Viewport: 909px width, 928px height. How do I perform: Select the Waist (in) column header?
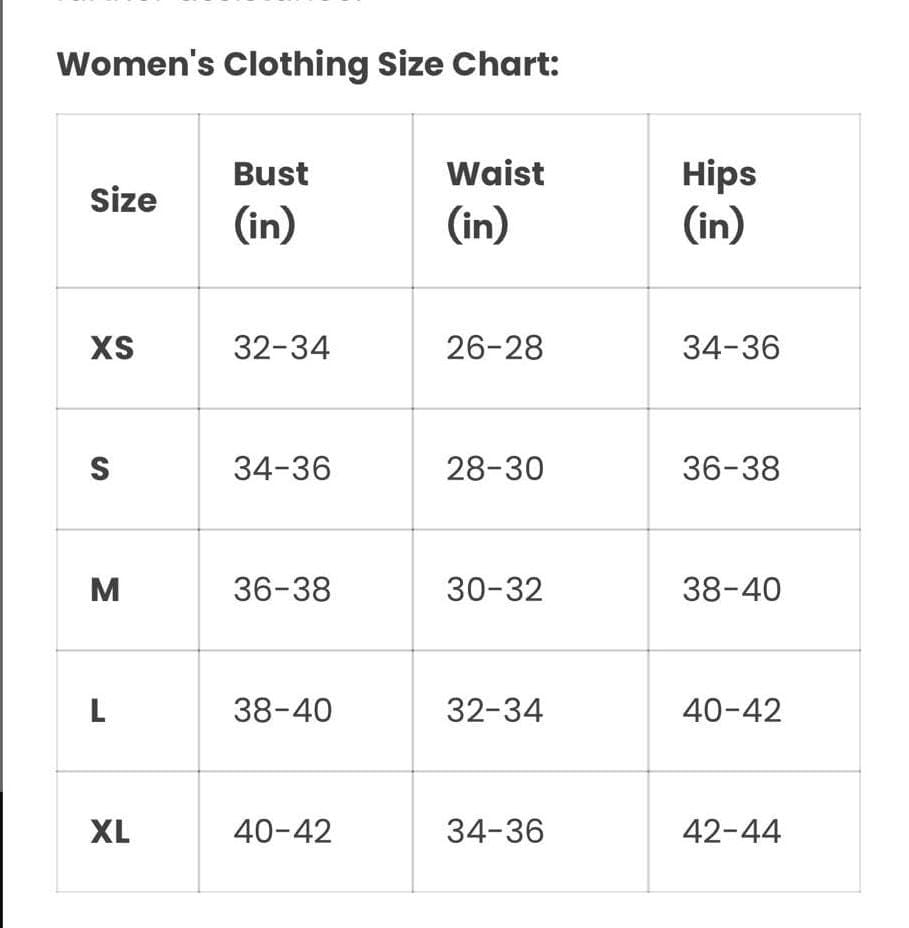click(495, 200)
